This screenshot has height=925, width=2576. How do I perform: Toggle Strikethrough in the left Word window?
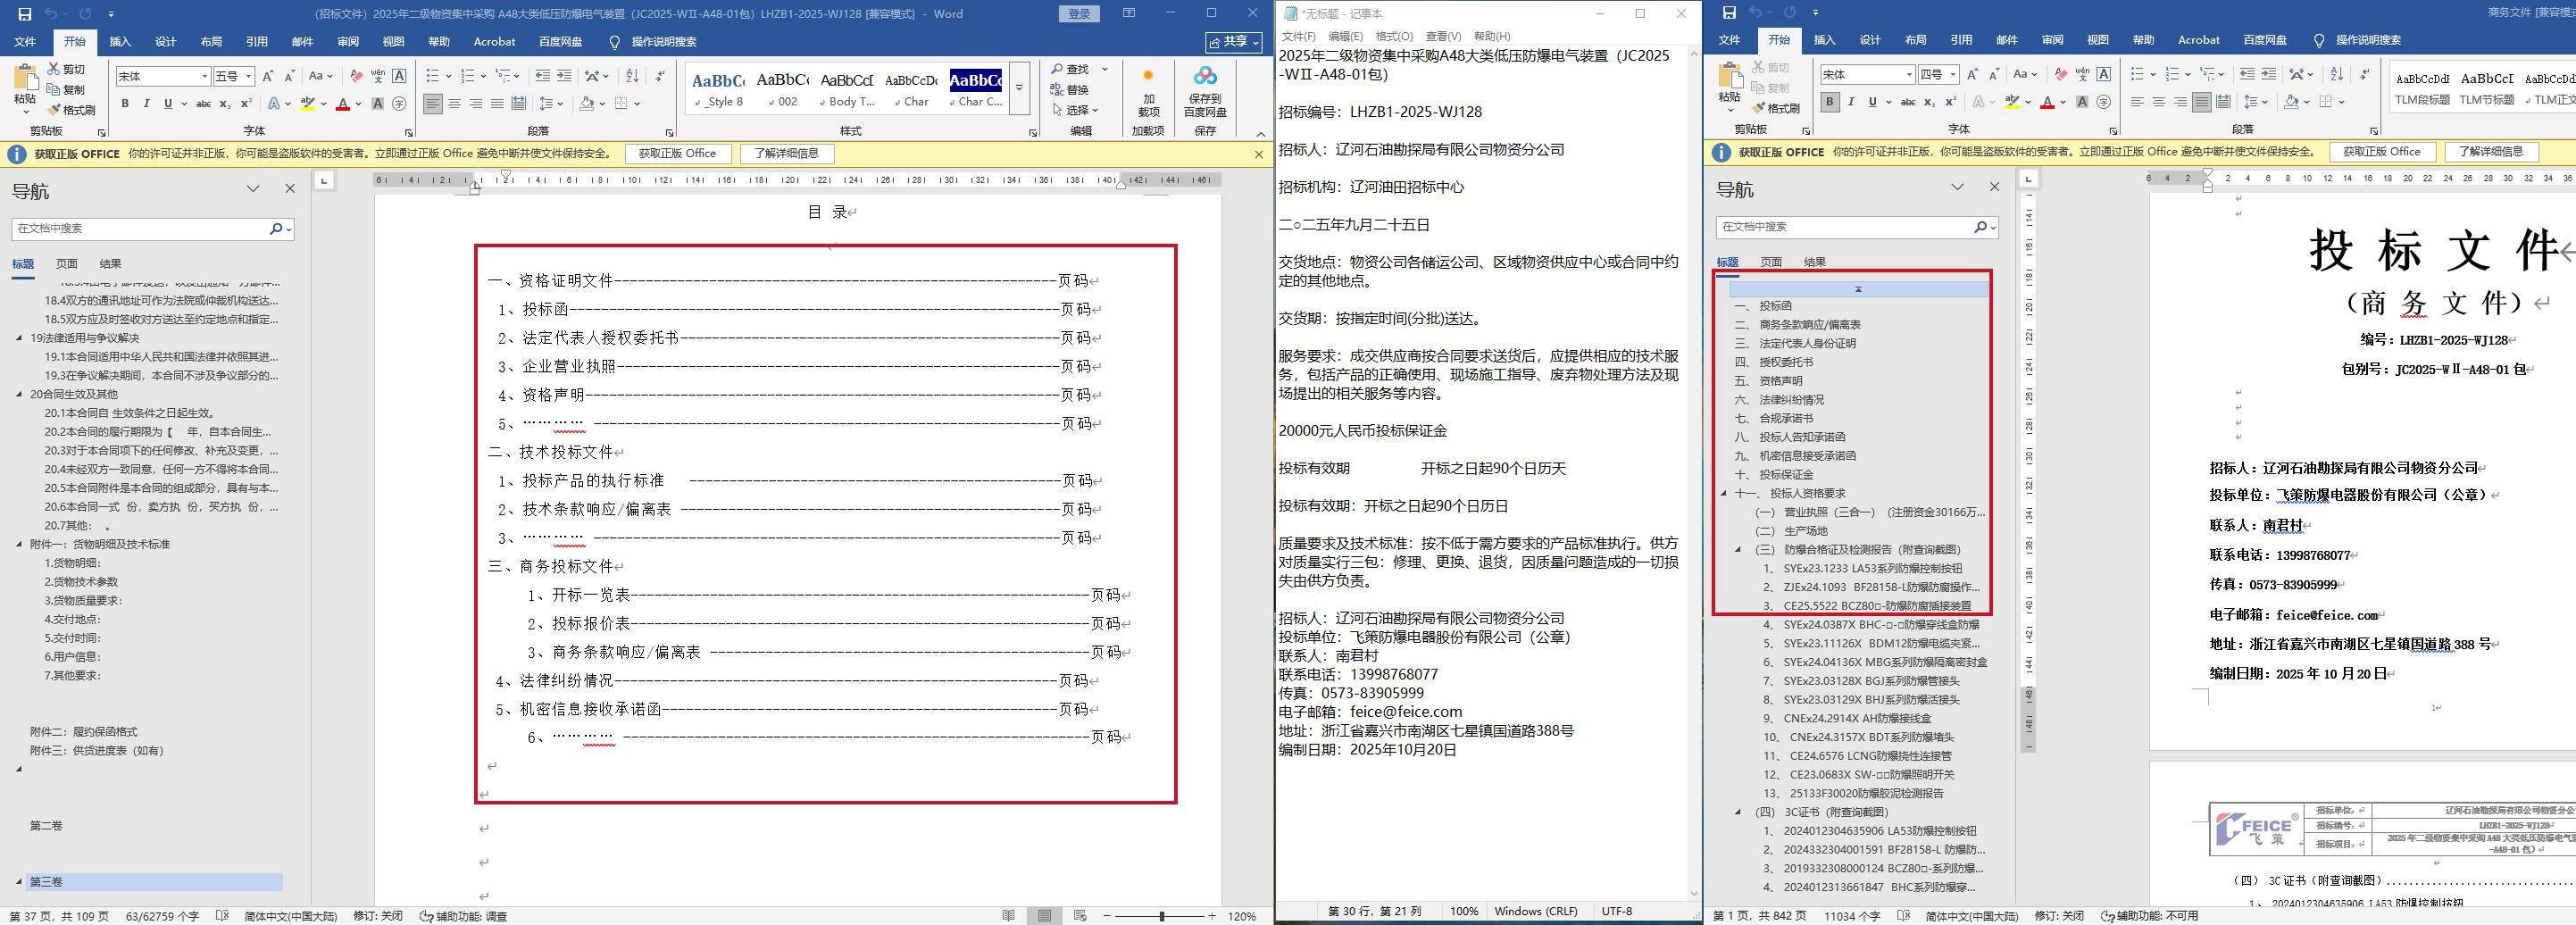click(x=203, y=103)
